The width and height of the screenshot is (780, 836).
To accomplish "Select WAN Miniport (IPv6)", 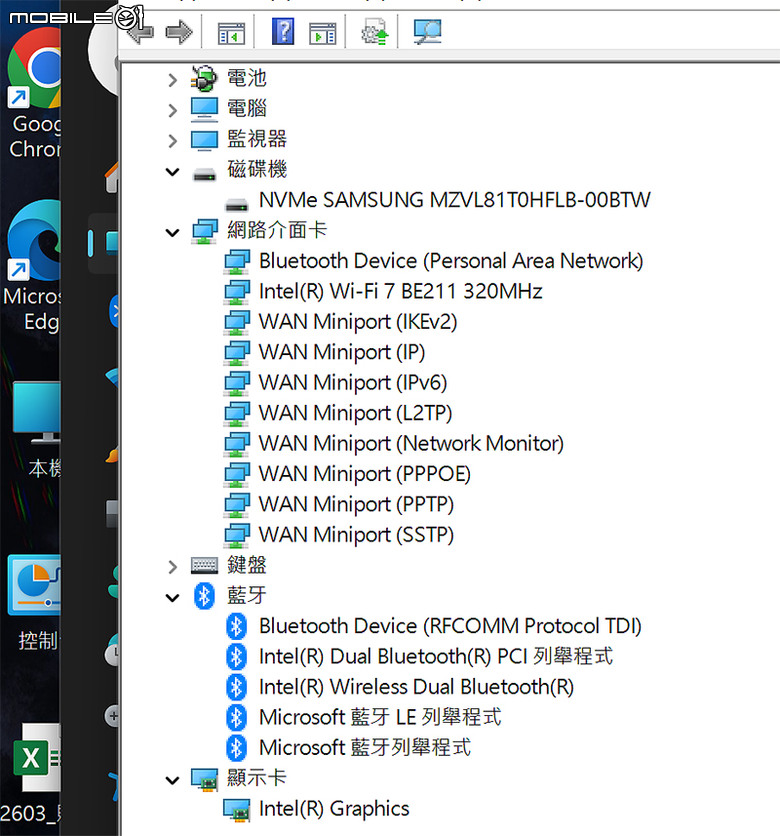I will [352, 383].
